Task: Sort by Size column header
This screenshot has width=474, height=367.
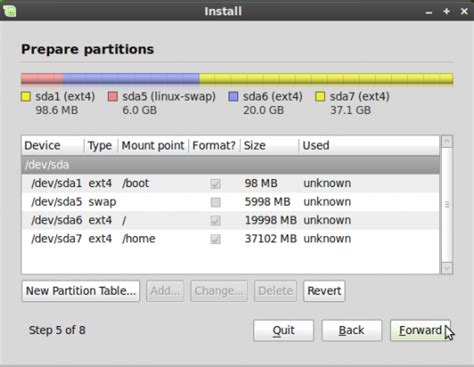Action: click(269, 146)
